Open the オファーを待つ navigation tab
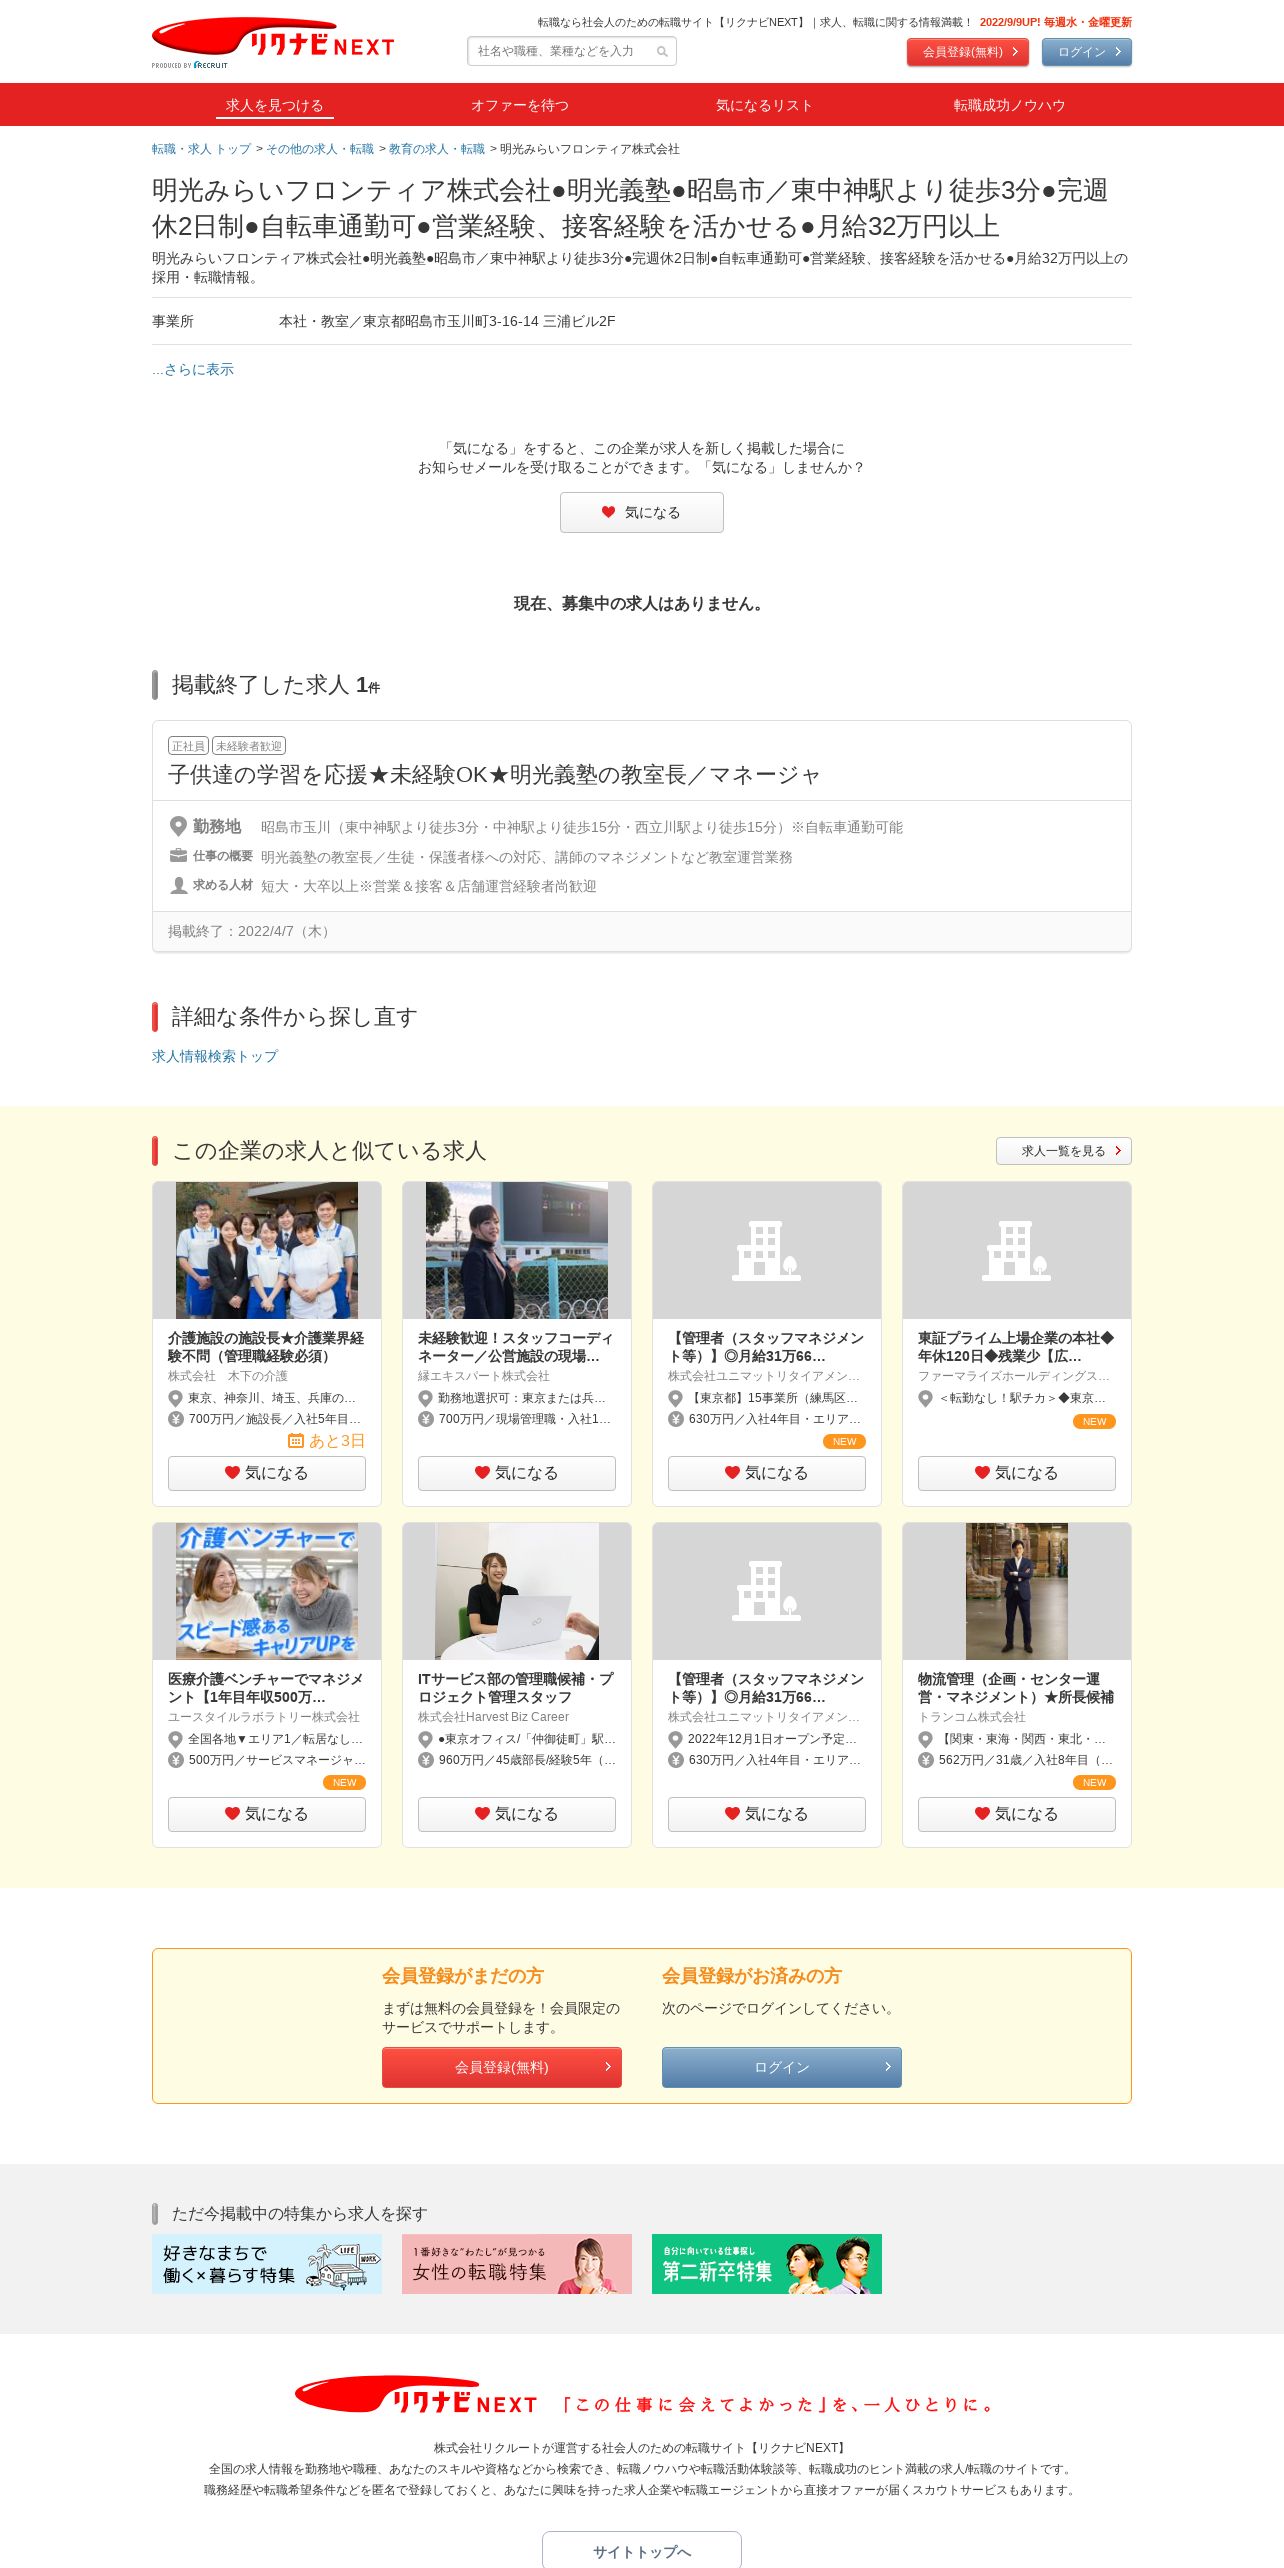1284x2568 pixels. pos(520,105)
